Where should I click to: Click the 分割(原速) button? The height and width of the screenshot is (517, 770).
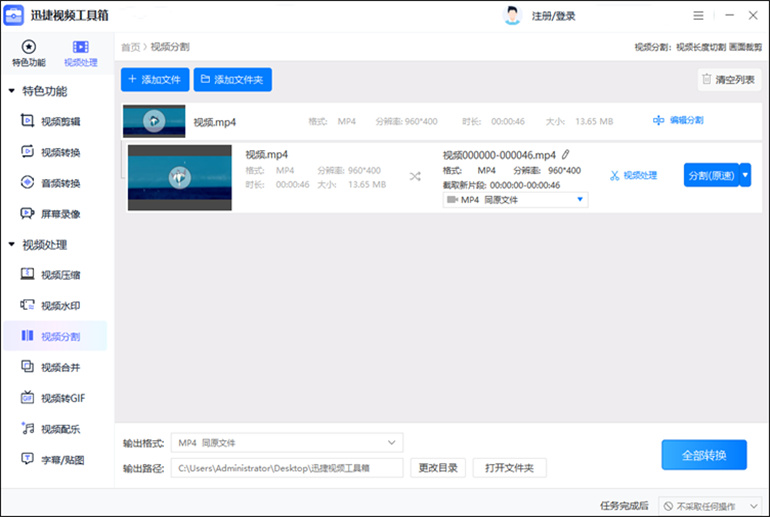[711, 175]
